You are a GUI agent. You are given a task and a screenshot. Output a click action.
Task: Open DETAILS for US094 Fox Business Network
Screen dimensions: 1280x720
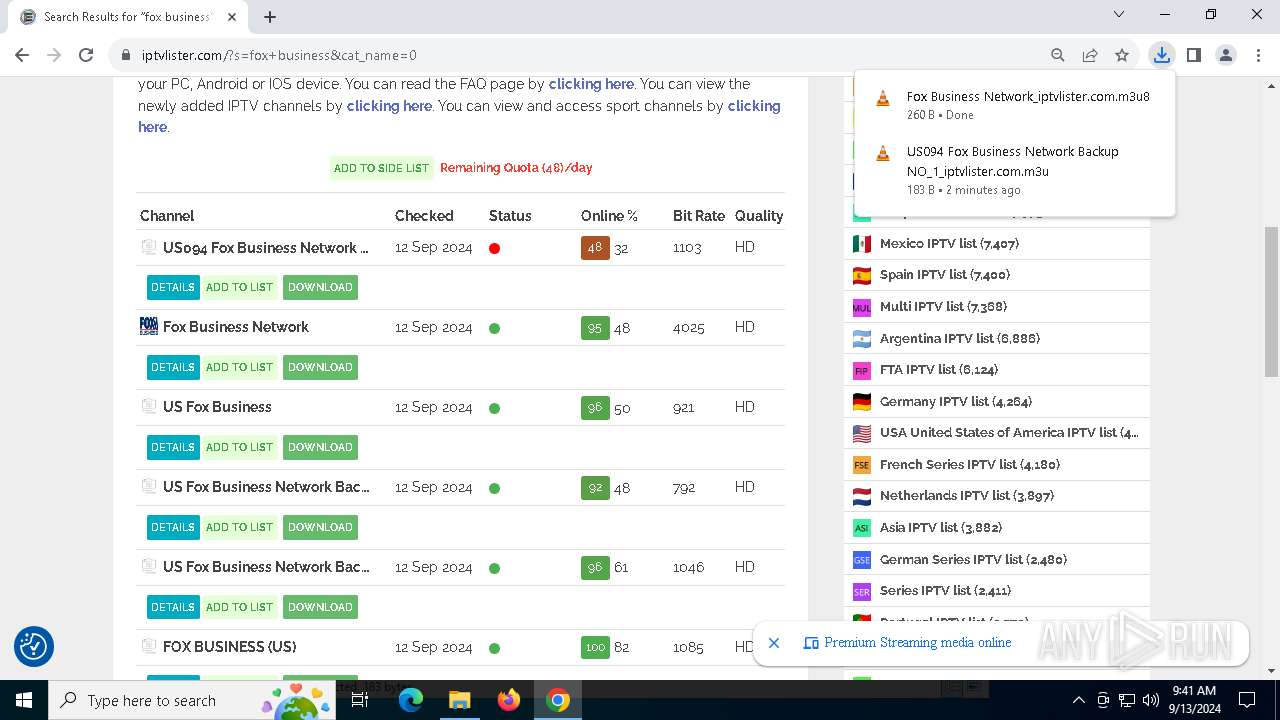173,287
